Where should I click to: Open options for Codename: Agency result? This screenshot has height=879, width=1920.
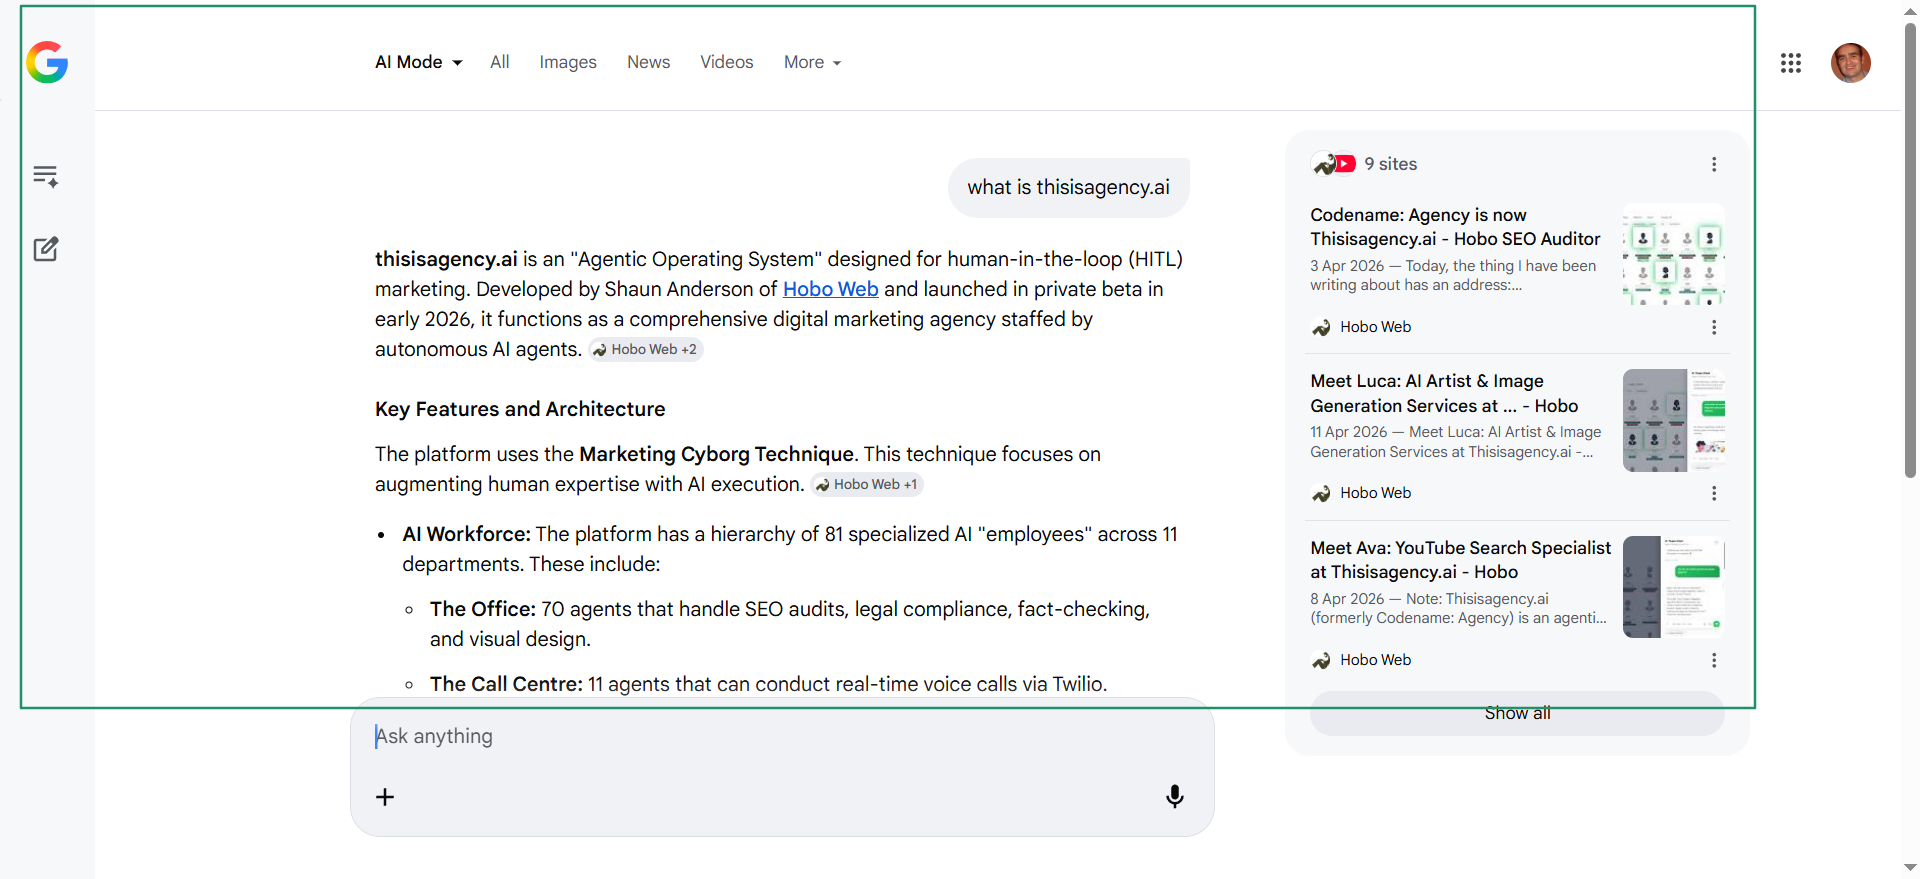click(x=1713, y=327)
